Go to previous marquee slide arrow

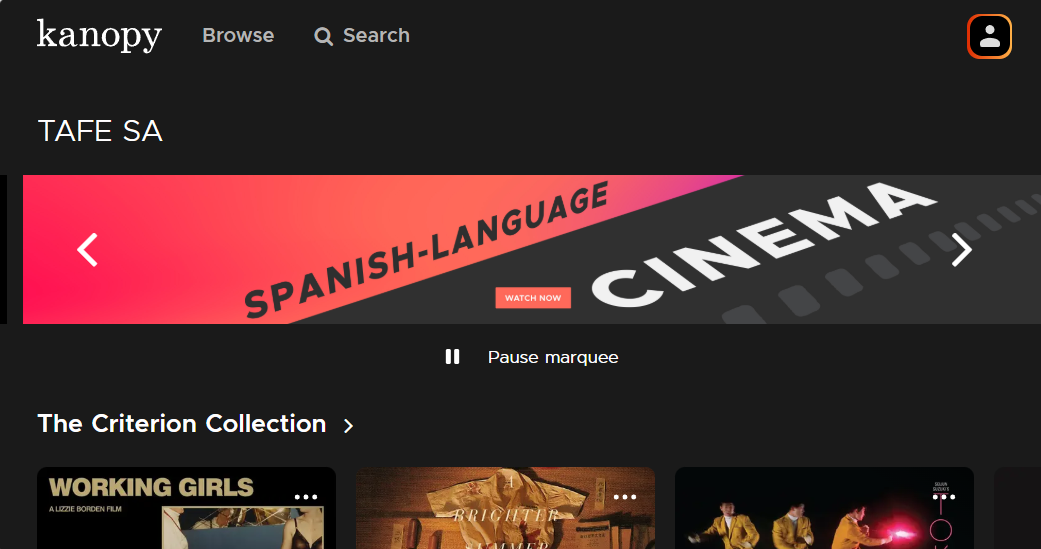87,250
